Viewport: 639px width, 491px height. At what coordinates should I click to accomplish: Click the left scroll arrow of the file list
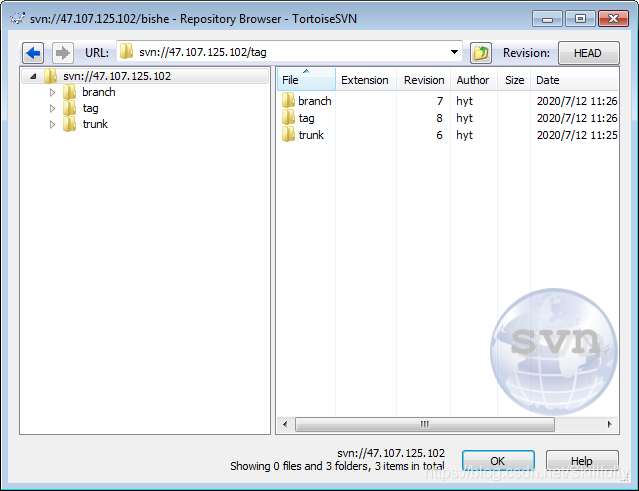pos(285,424)
